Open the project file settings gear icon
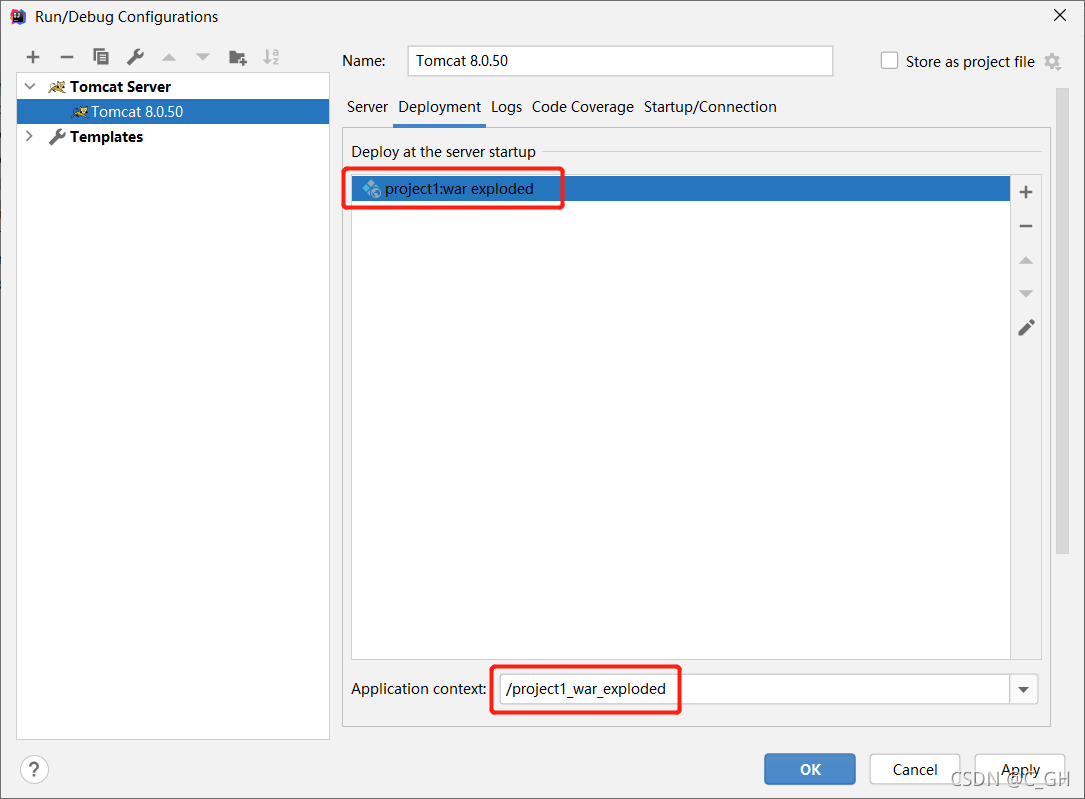This screenshot has width=1085, height=799. 1052,62
